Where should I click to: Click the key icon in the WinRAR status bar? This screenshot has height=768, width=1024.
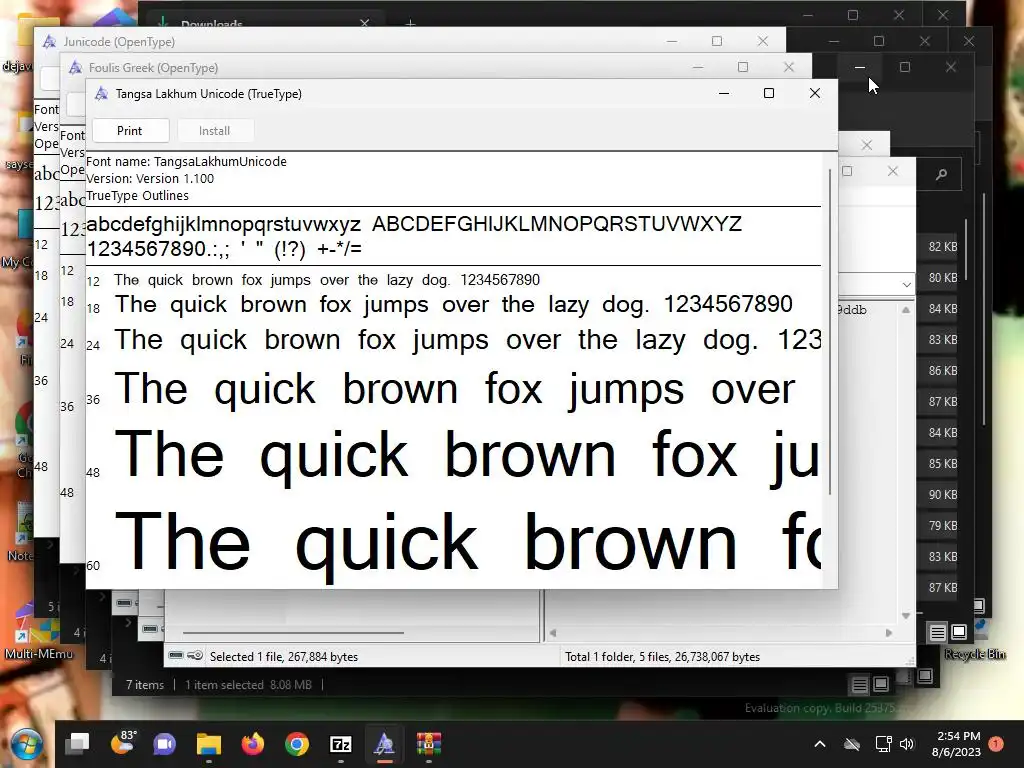[195, 656]
